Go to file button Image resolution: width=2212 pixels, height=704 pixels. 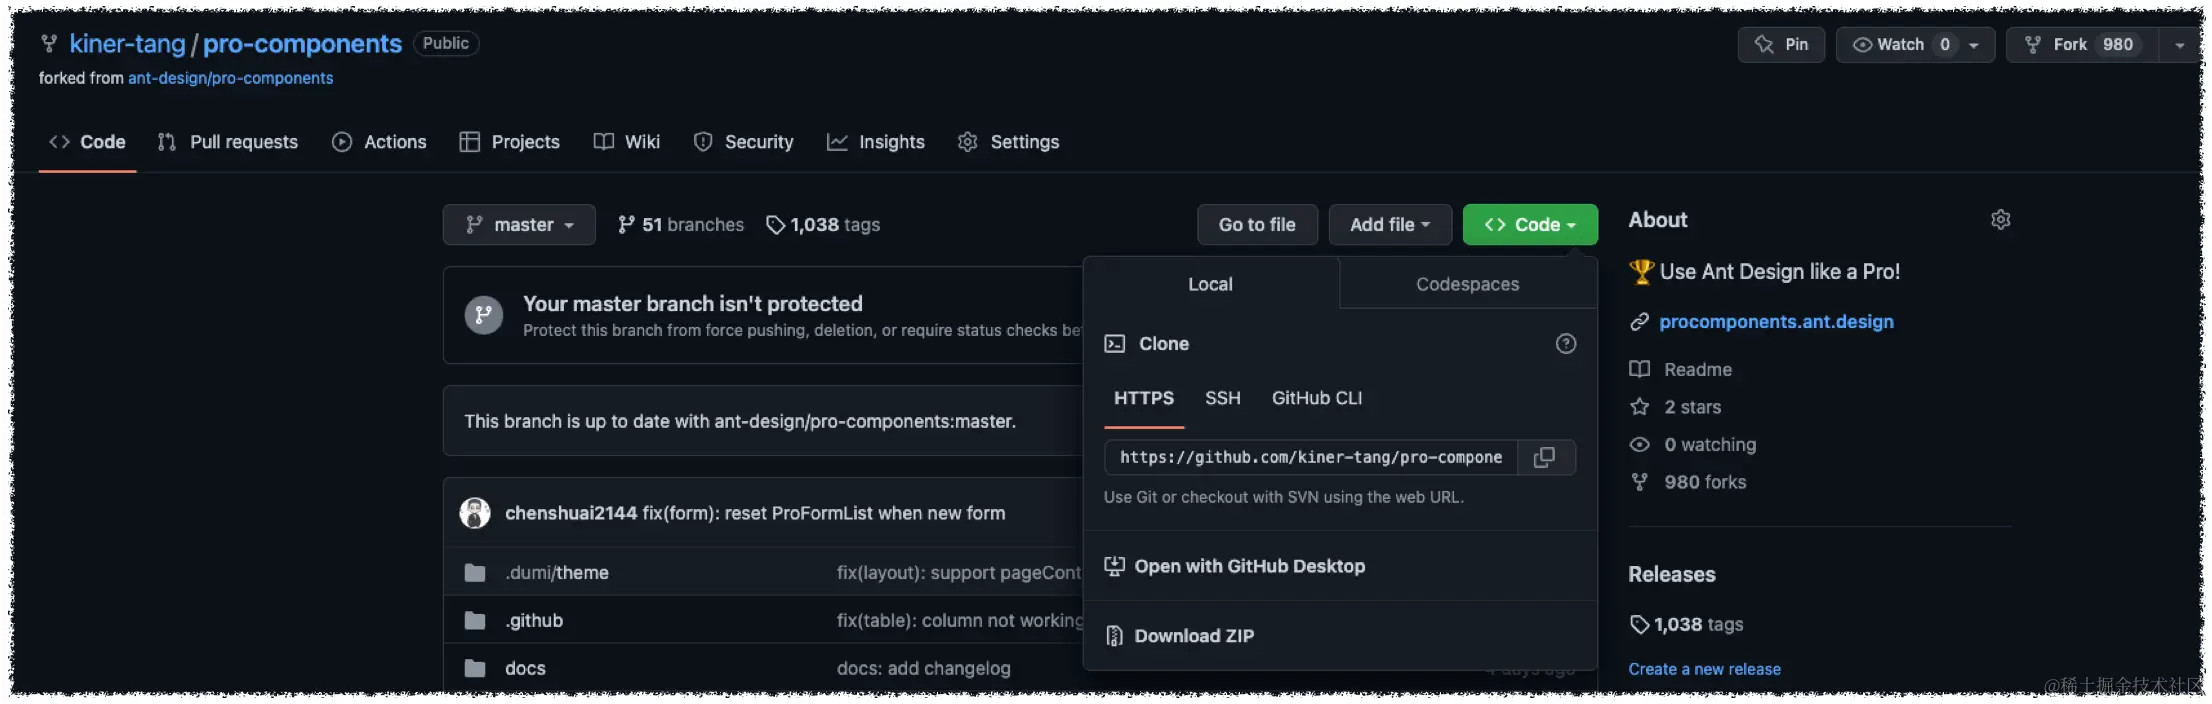tap(1257, 225)
